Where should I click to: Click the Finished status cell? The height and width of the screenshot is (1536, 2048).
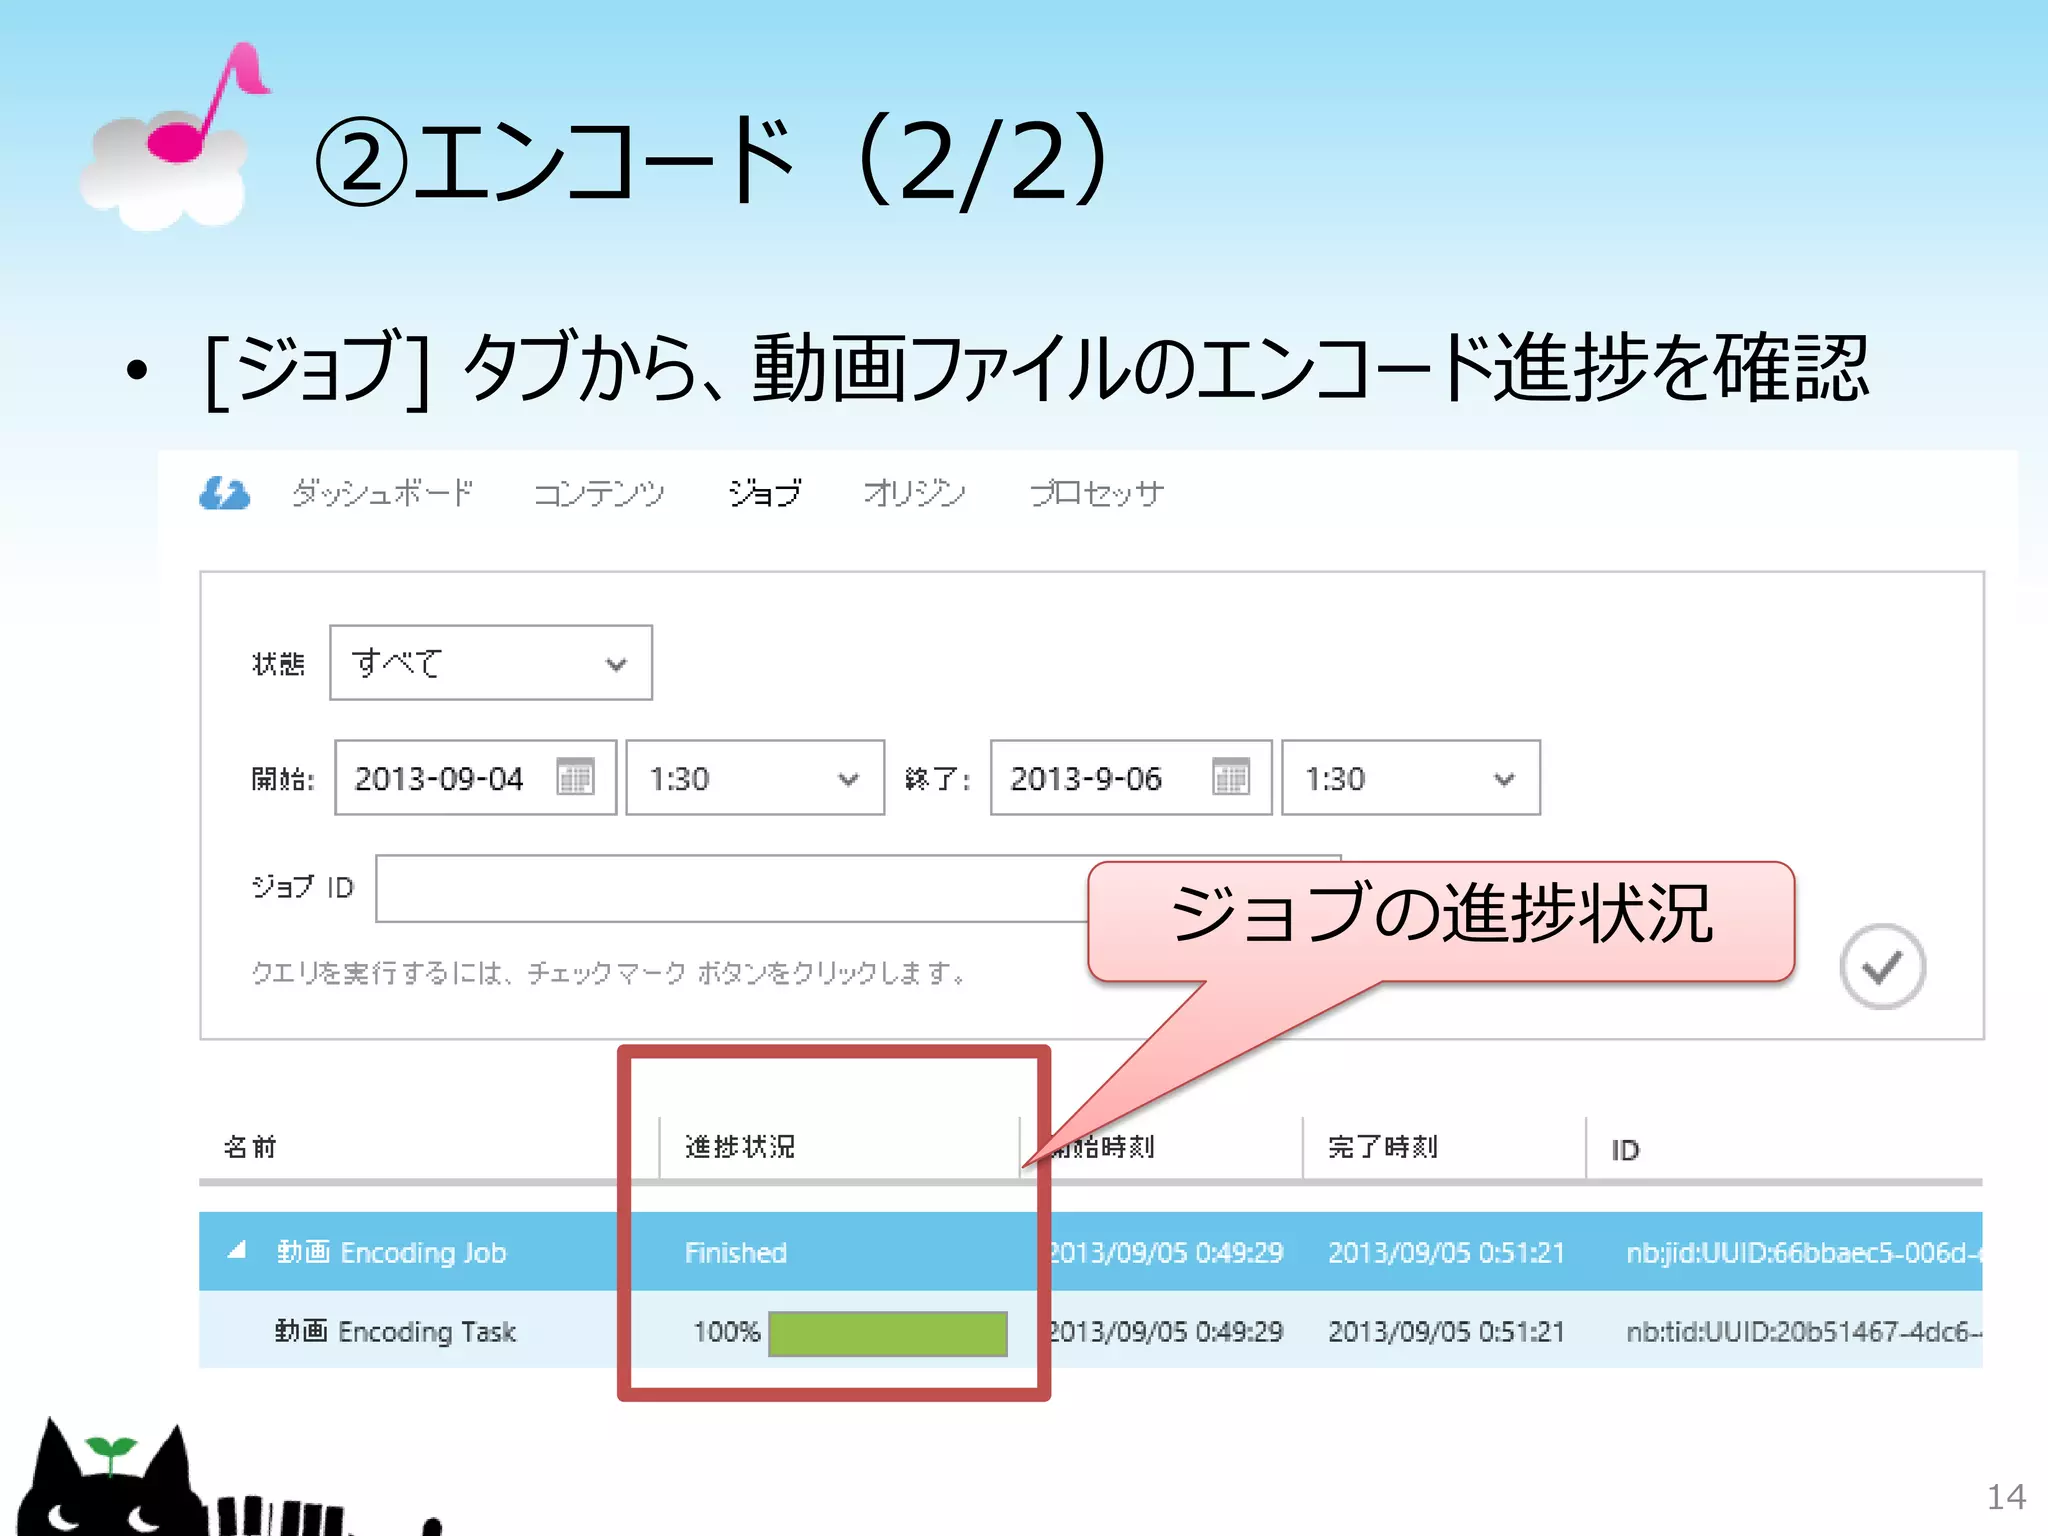[x=736, y=1252]
